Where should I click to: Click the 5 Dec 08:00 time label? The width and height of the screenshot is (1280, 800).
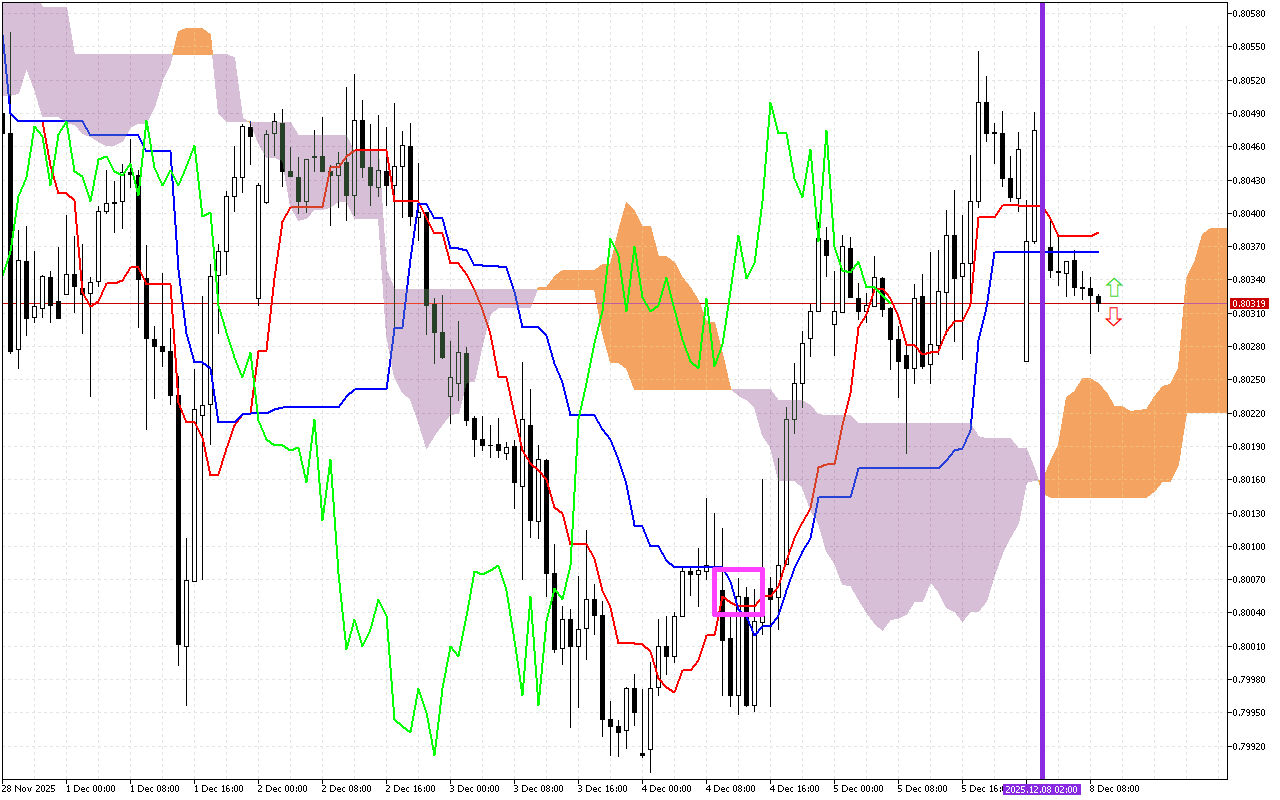pos(922,789)
